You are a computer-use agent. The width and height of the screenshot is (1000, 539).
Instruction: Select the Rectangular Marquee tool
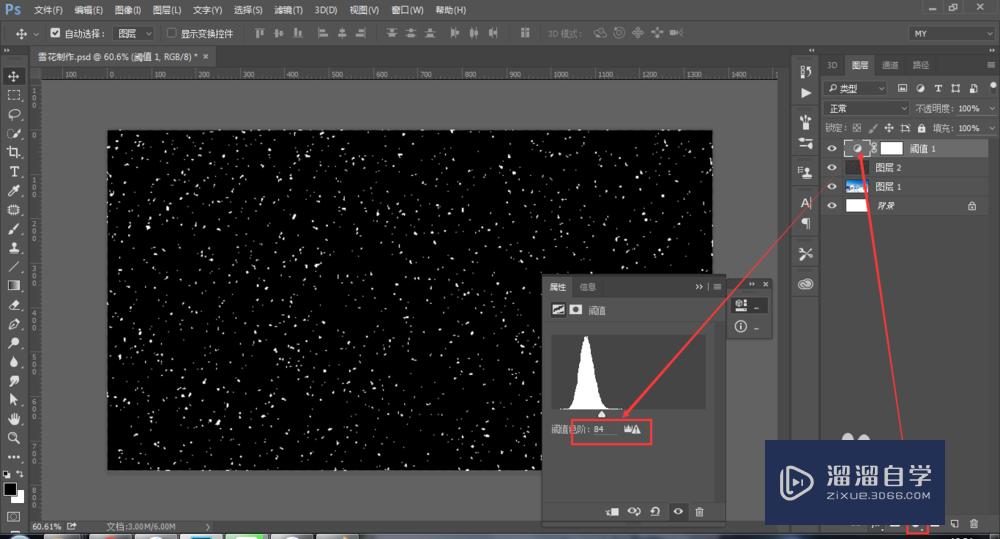pyautogui.click(x=13, y=96)
